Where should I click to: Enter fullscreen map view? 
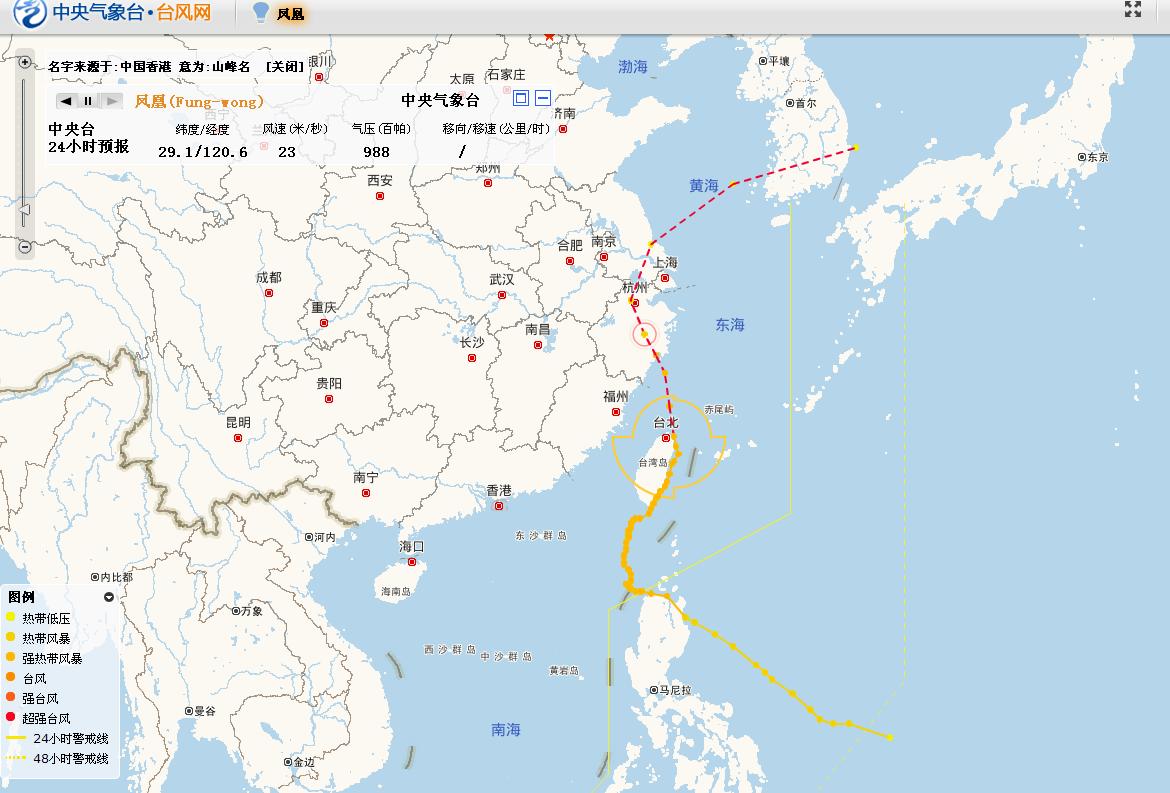point(1133,10)
